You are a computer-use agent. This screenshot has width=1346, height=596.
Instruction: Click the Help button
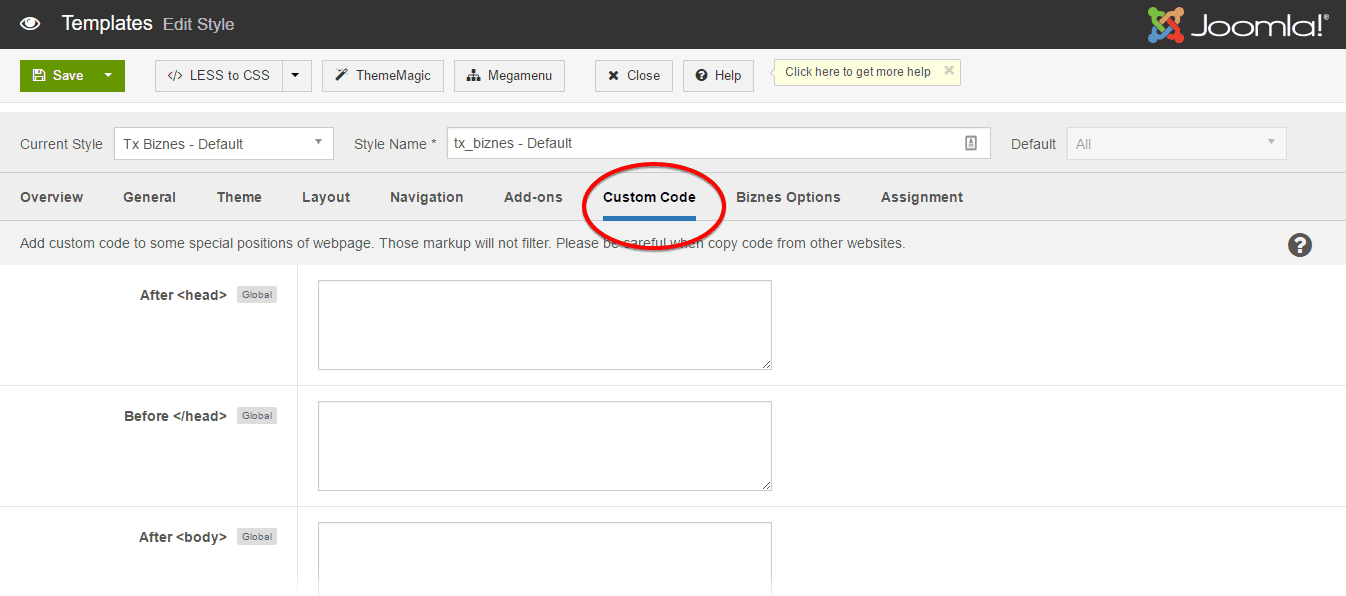click(x=718, y=76)
